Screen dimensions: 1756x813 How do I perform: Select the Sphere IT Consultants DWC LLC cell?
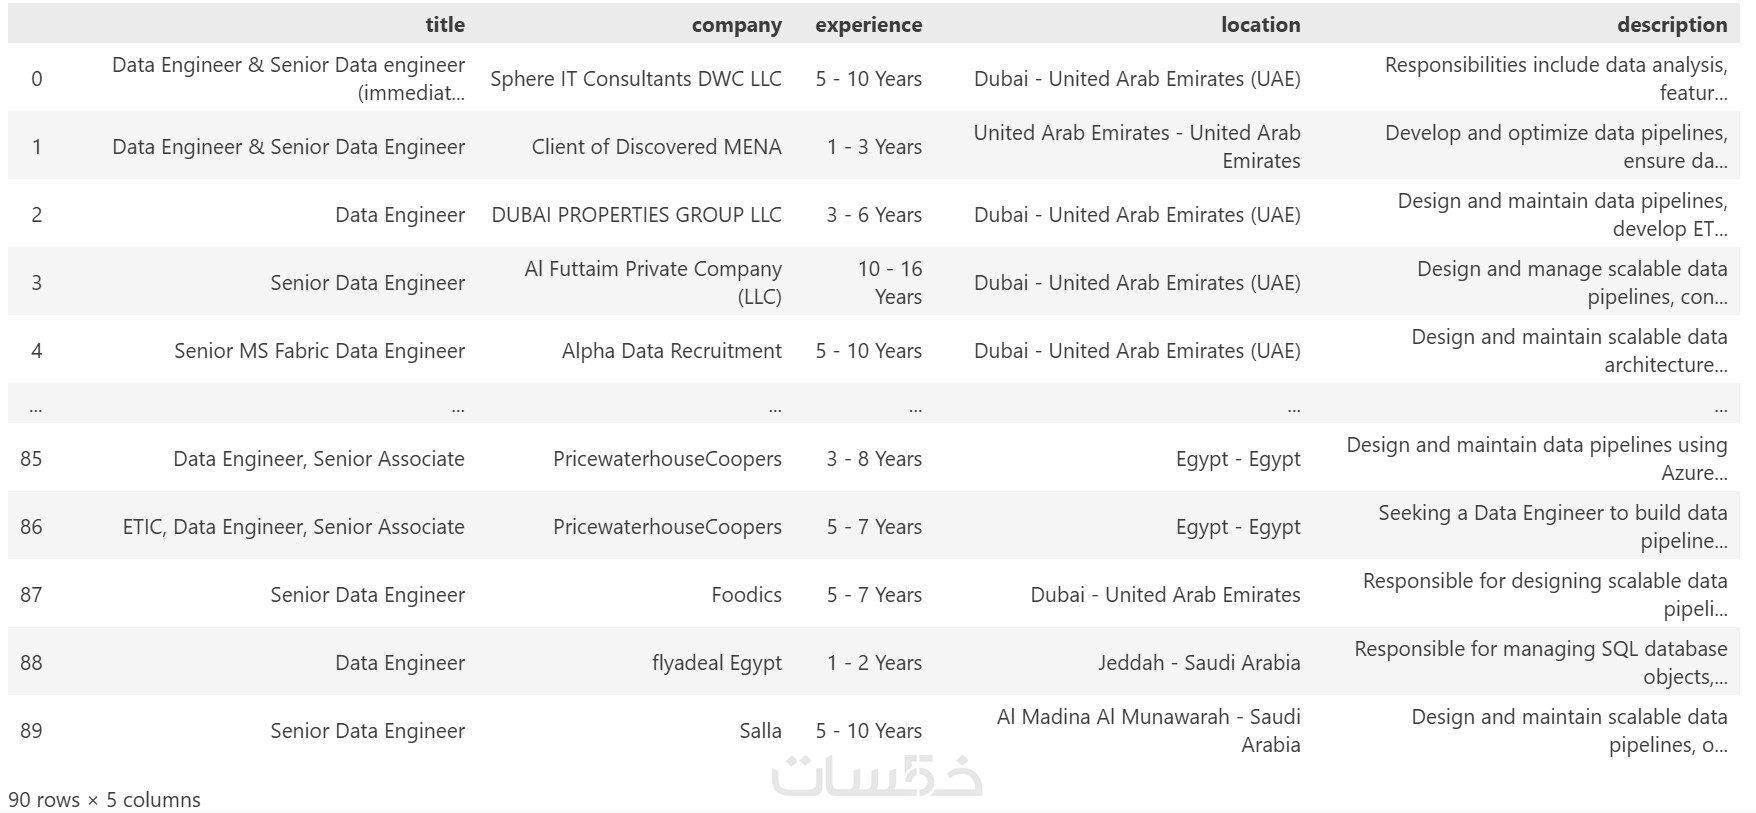635,79
